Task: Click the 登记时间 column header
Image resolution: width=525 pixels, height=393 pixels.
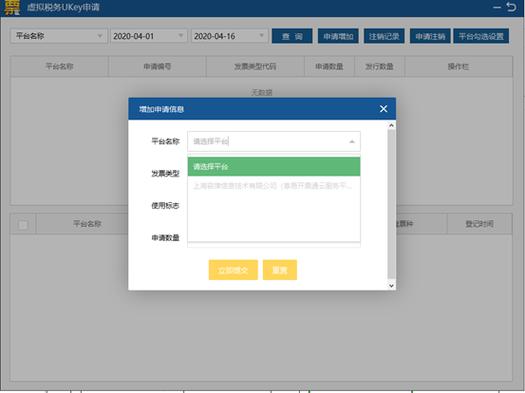Action: (479, 224)
